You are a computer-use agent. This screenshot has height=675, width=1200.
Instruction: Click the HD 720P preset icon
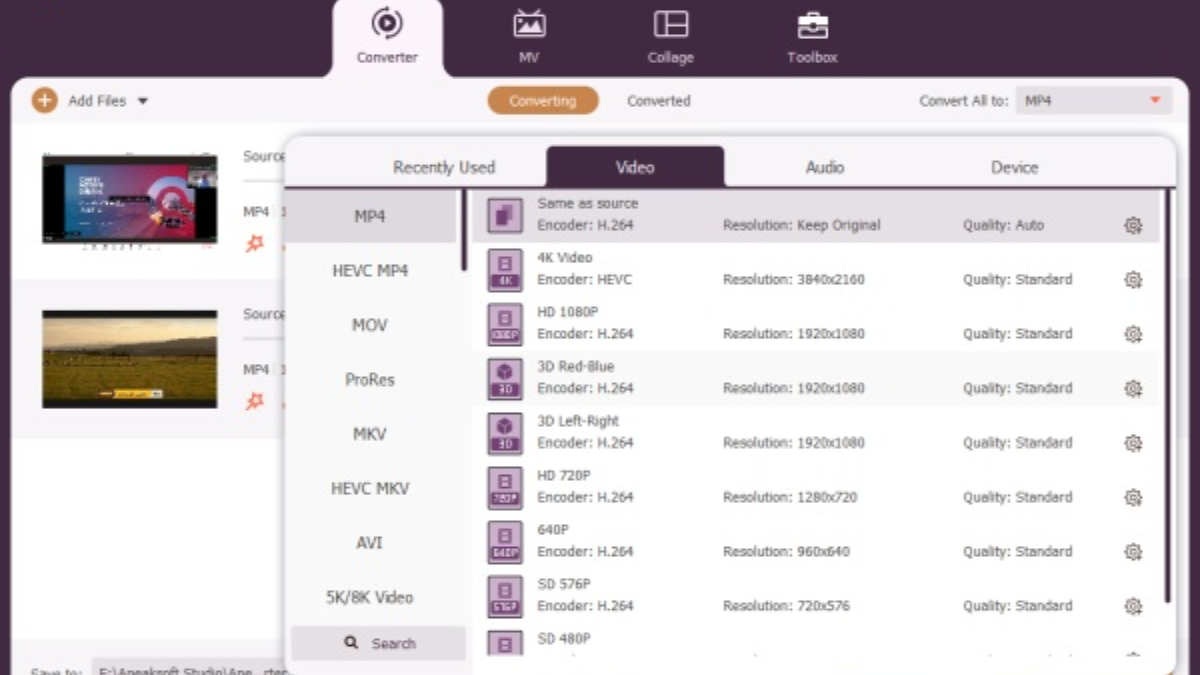pyautogui.click(x=505, y=487)
